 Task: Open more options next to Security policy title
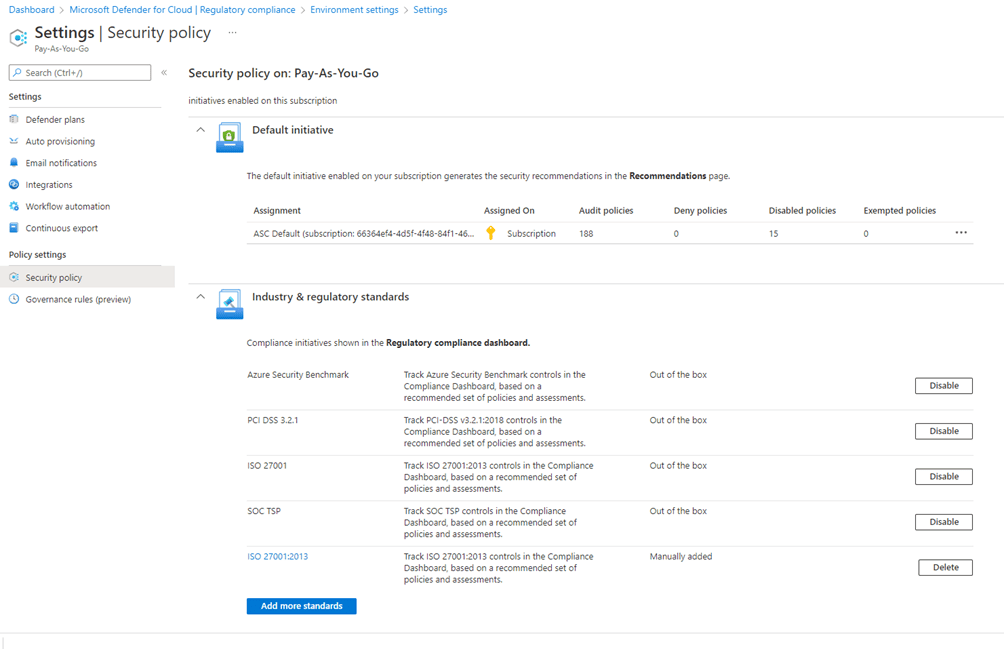(x=232, y=33)
